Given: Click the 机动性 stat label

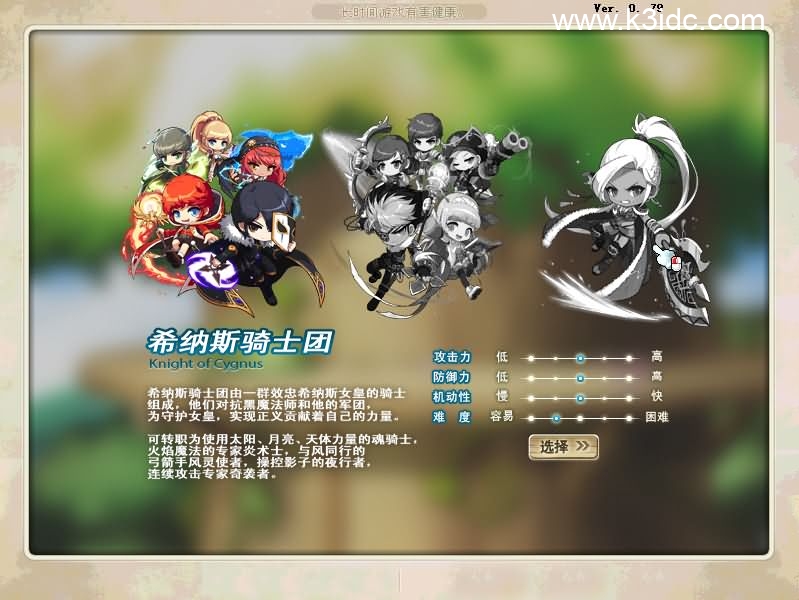Looking at the screenshot, I should pyautogui.click(x=451, y=397).
